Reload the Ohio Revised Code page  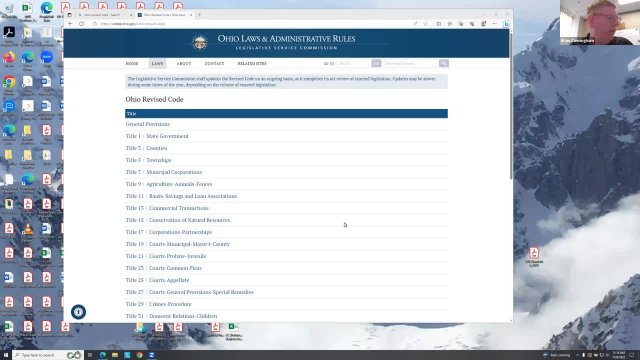(82, 24)
